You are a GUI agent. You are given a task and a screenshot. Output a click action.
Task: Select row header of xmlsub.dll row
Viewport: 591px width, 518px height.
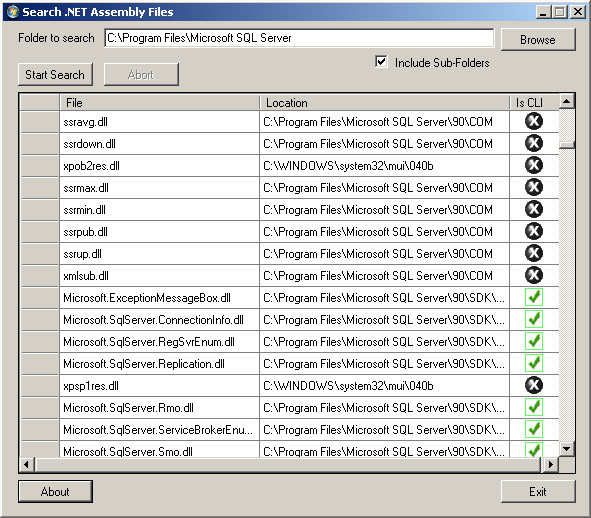click(x=40, y=275)
